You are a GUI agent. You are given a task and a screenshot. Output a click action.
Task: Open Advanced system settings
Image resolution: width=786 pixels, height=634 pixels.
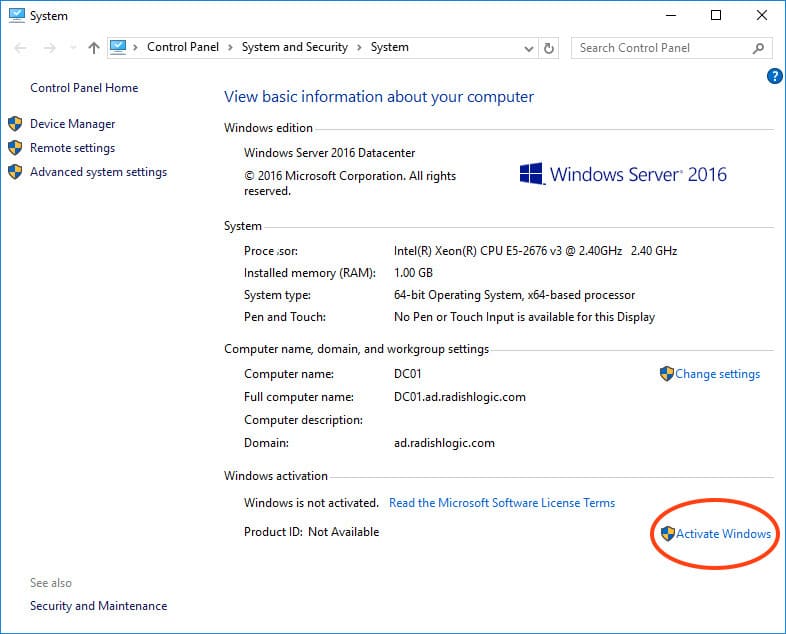tap(98, 172)
